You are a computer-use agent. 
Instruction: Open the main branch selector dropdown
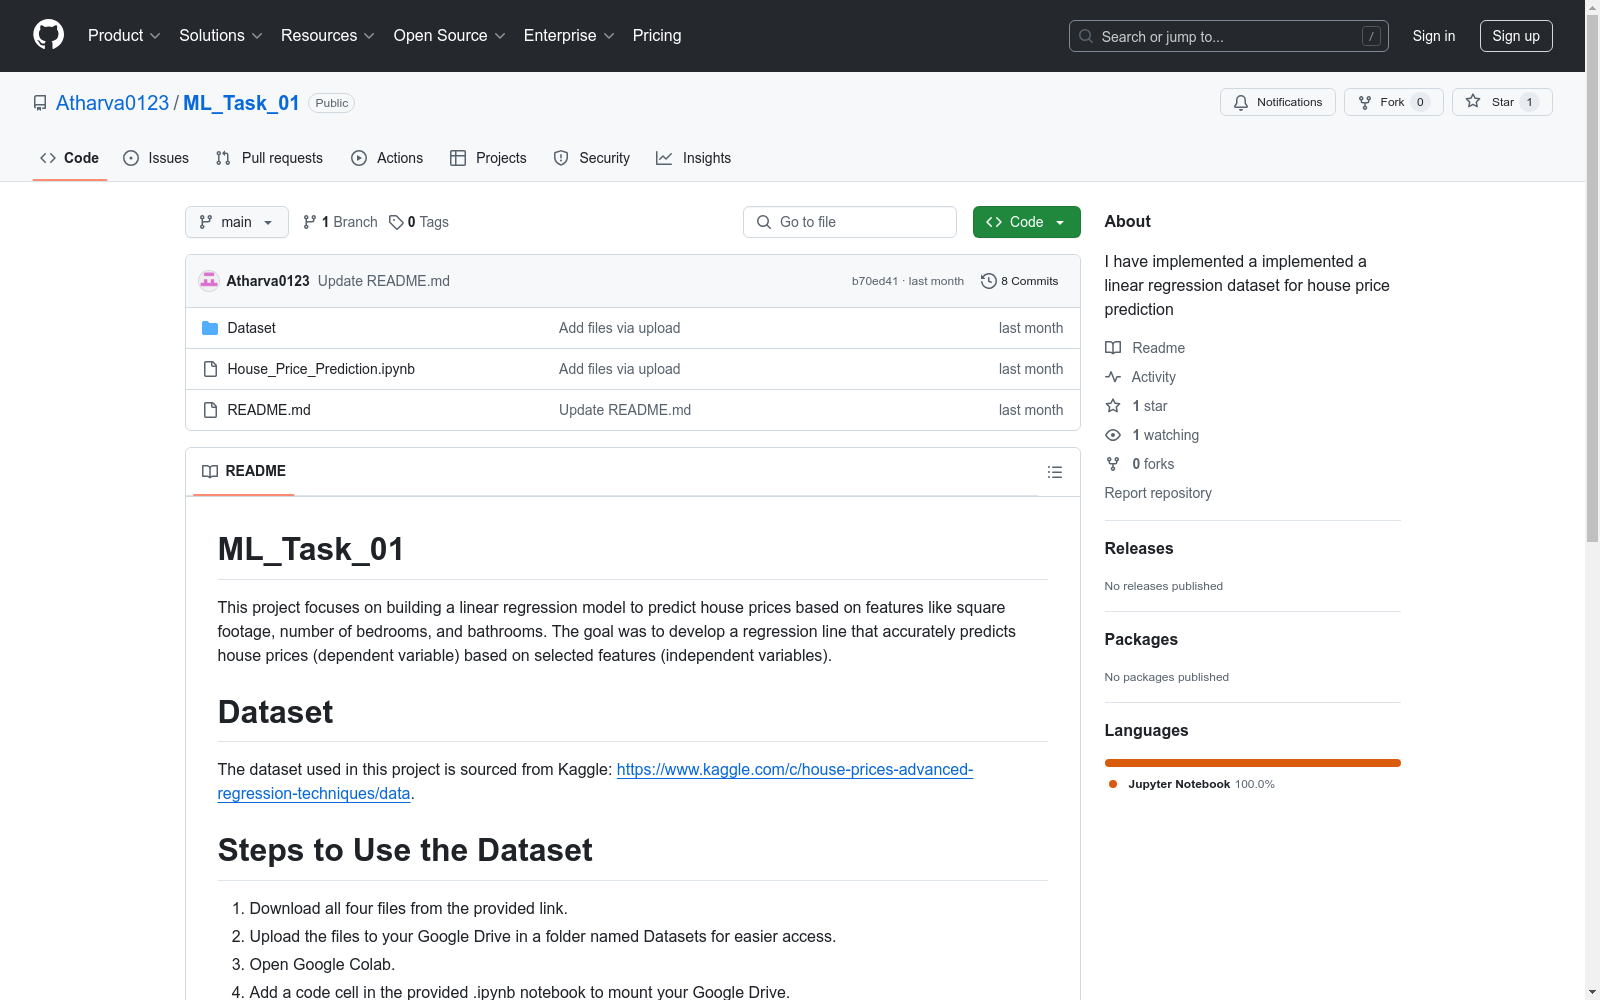(x=237, y=222)
